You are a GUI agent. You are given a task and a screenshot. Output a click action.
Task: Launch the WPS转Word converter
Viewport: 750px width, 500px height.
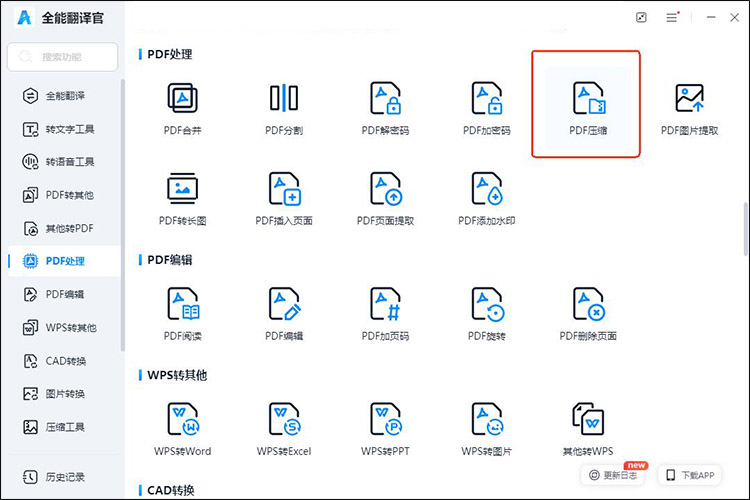182,430
